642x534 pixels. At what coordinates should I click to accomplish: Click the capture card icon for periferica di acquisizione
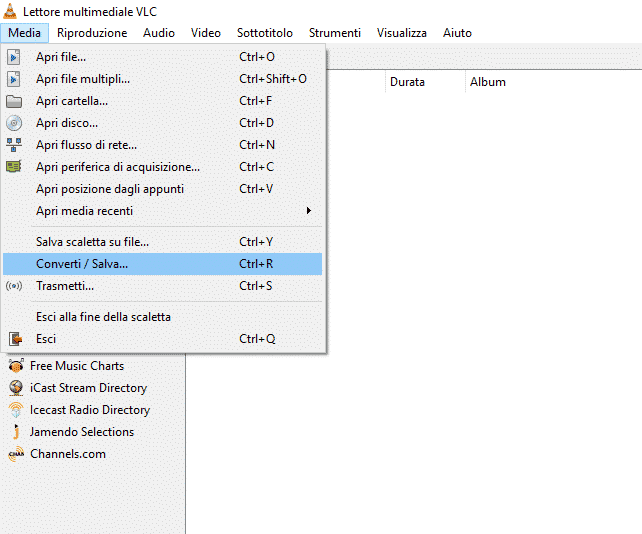pyautogui.click(x=14, y=167)
